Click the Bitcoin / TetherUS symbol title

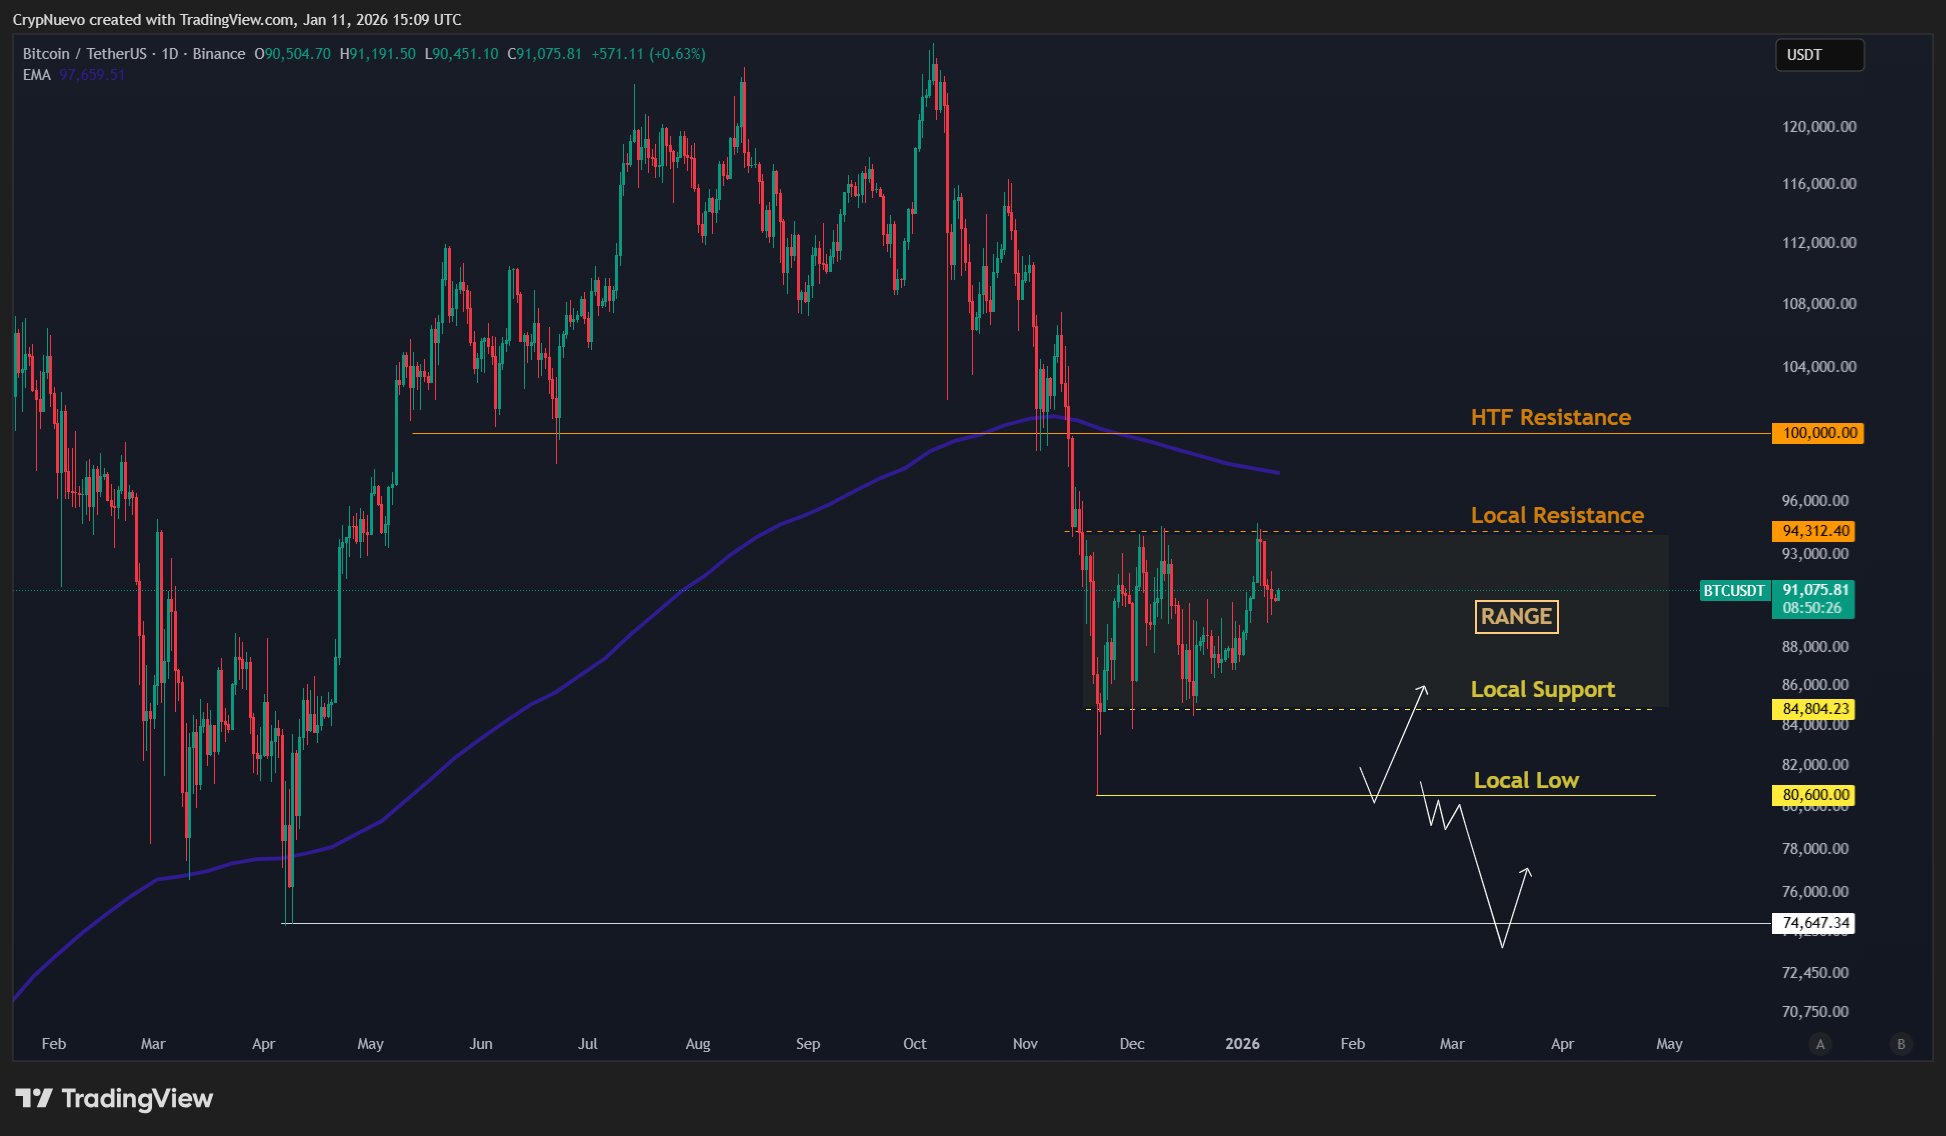tap(84, 54)
